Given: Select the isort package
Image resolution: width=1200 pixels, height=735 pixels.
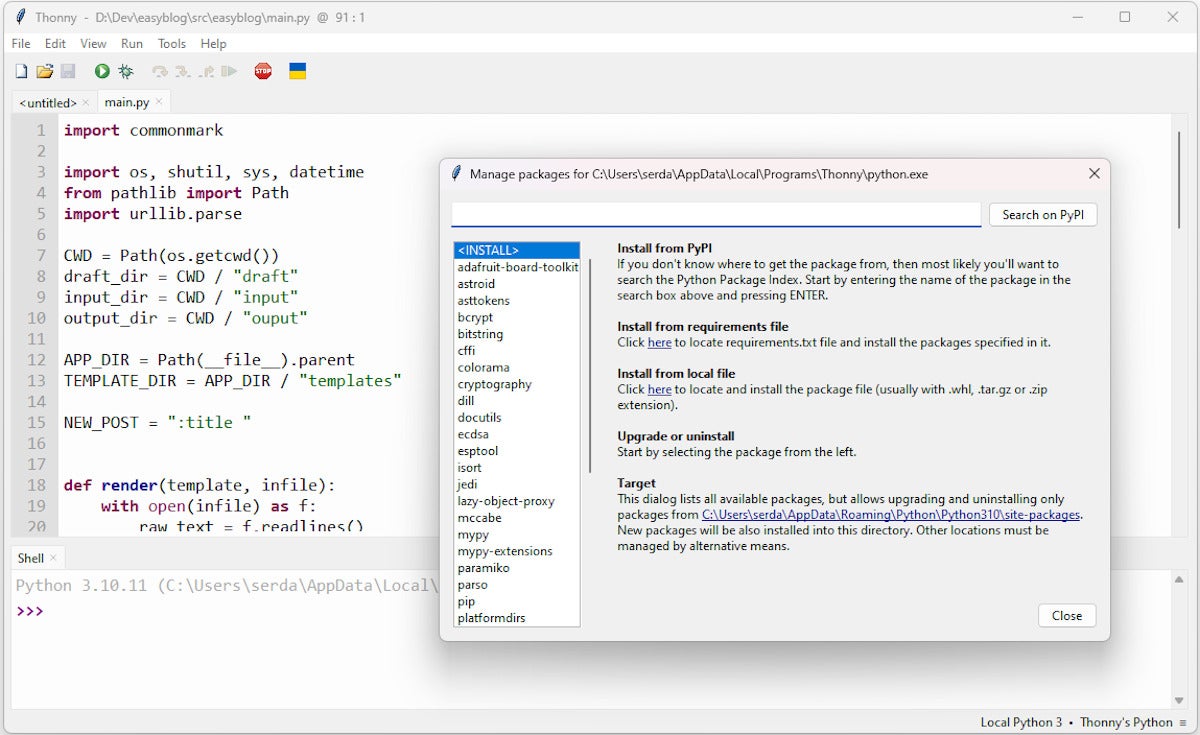Looking at the screenshot, I should (x=516, y=468).
